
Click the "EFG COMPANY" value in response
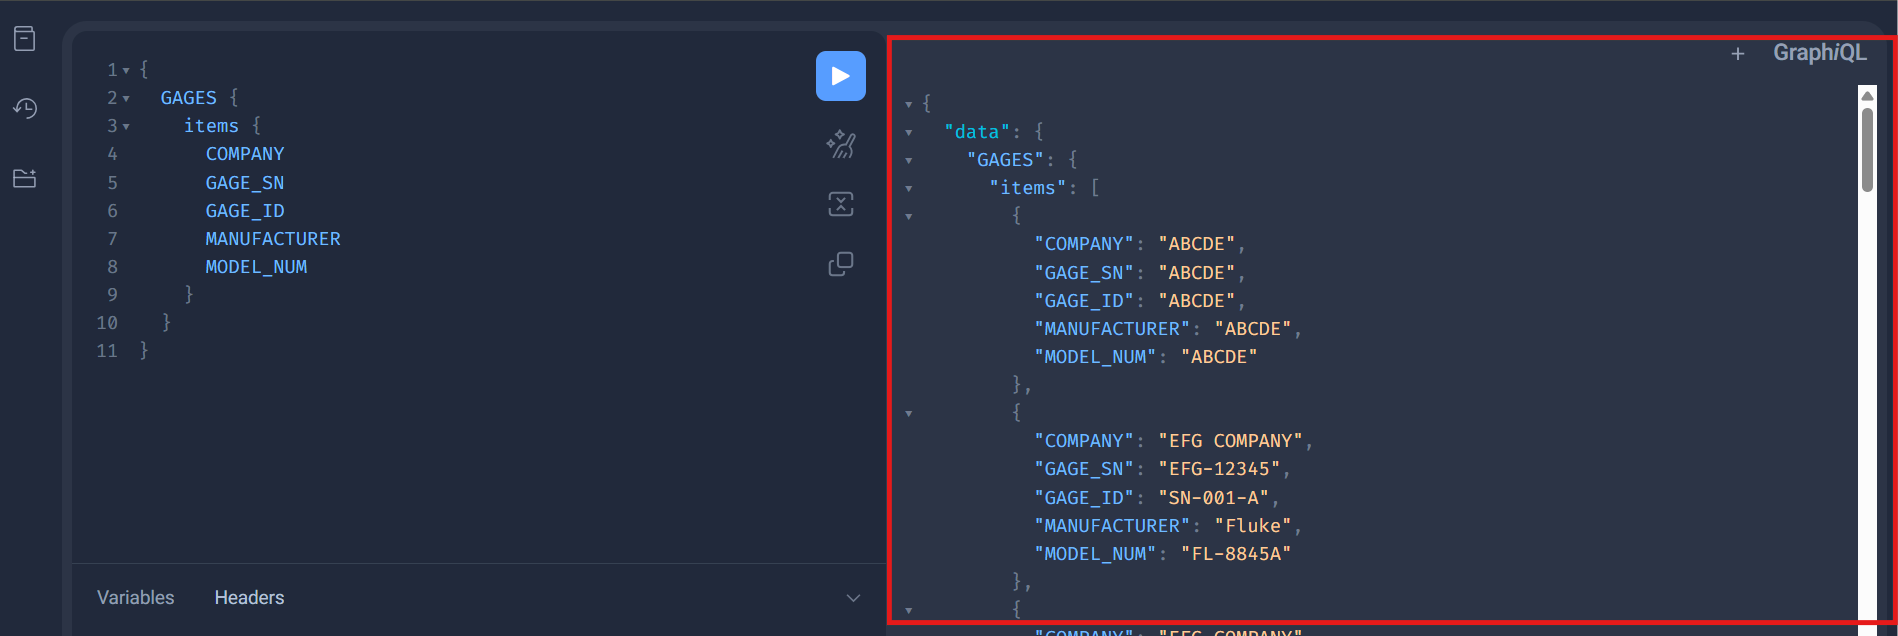tap(1230, 441)
